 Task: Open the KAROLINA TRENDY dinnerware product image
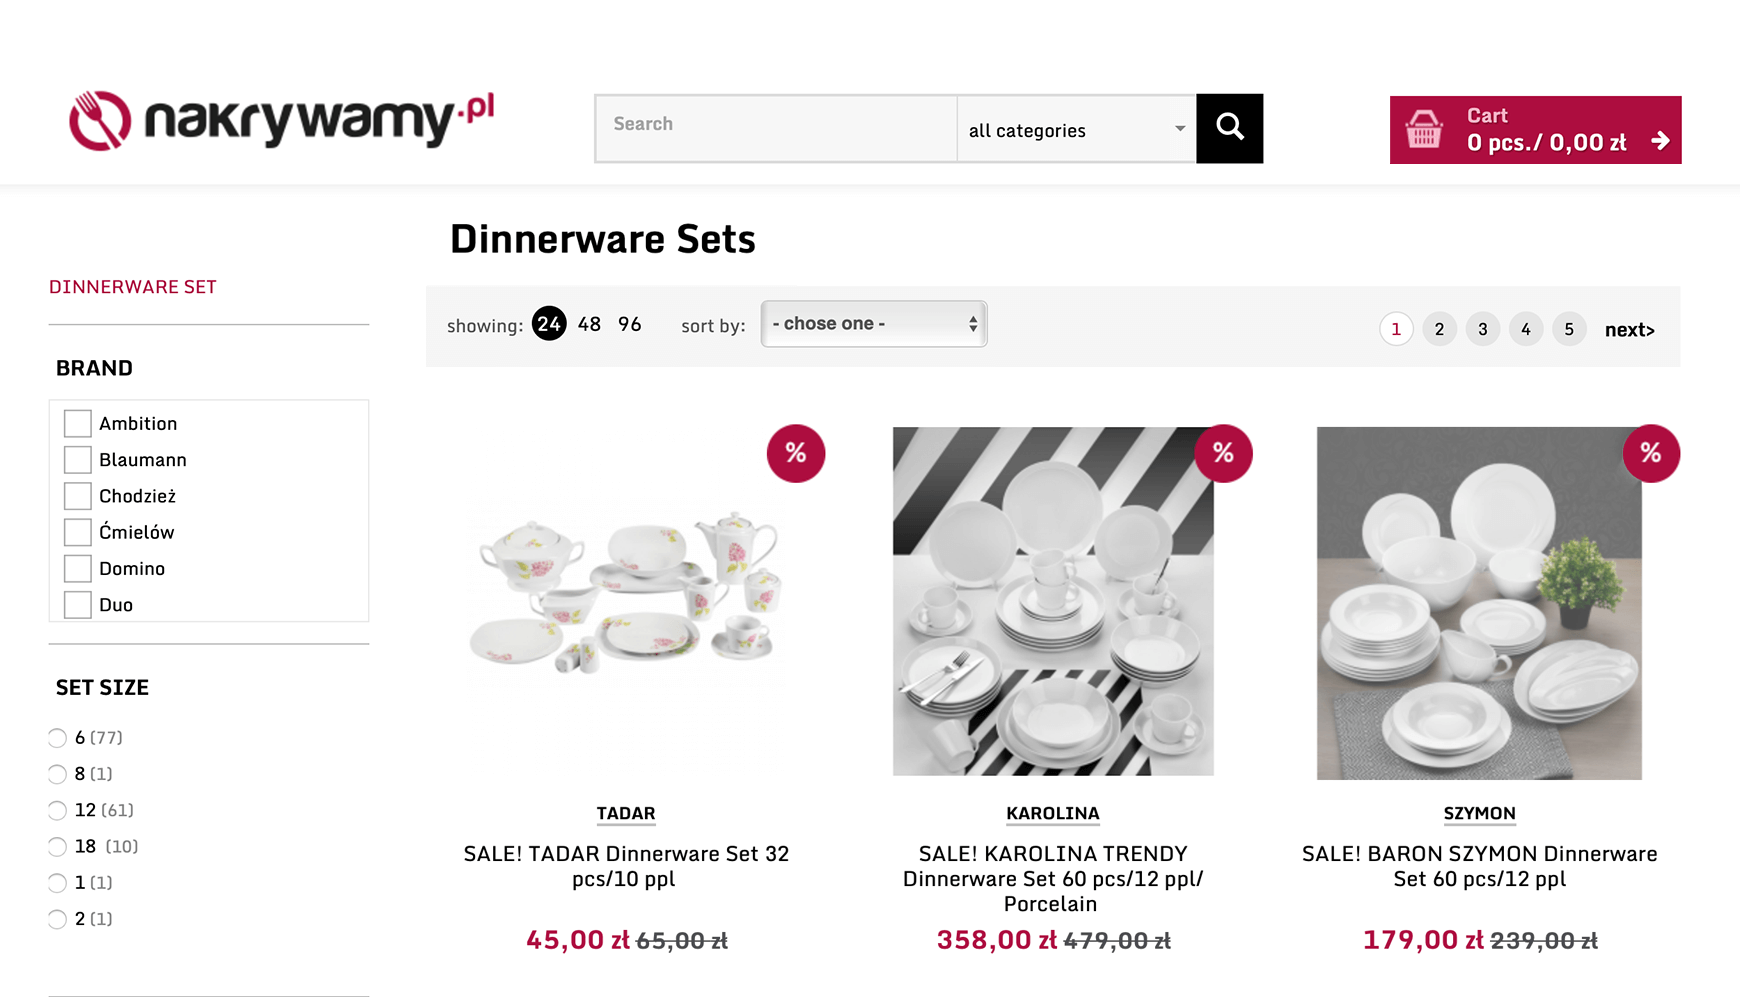point(1053,601)
